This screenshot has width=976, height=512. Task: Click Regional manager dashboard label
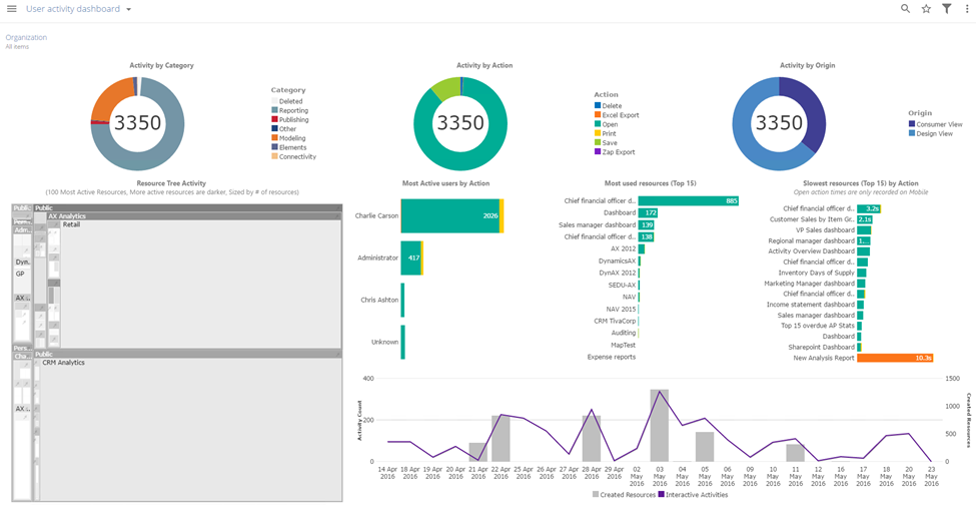811,241
